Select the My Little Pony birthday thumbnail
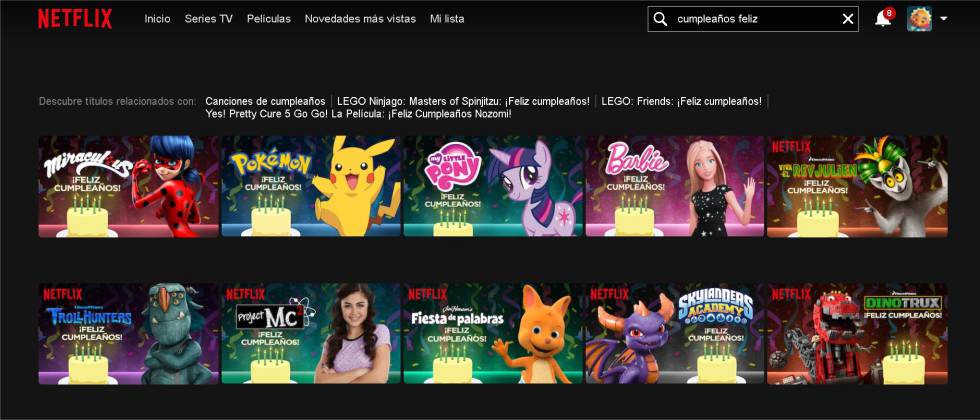980x420 pixels. 493,186
